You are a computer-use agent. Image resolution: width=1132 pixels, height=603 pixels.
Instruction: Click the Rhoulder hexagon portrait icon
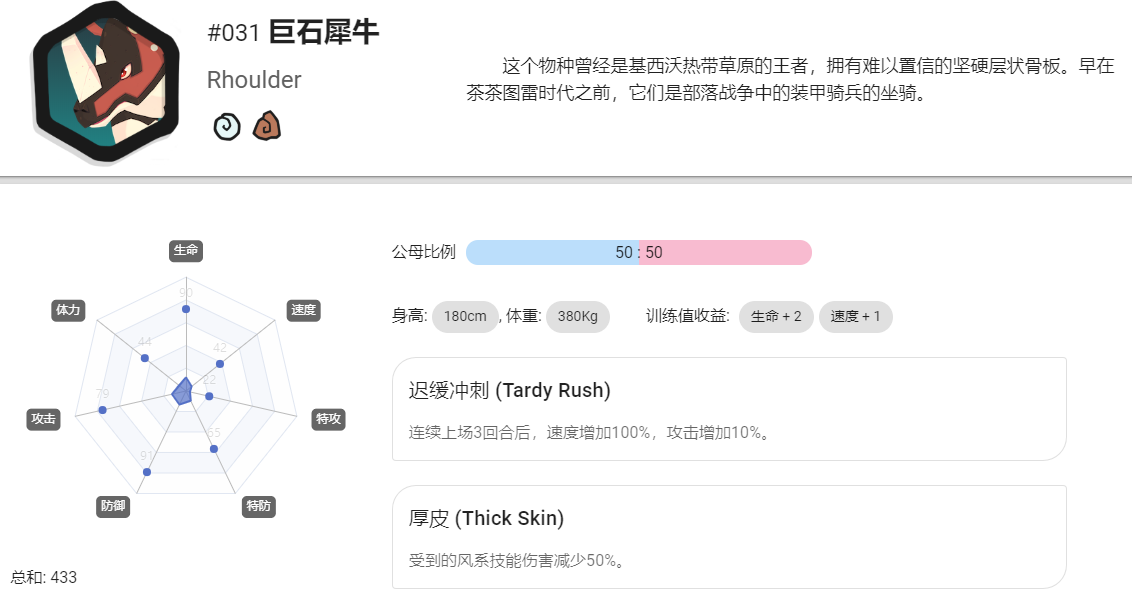tap(106, 82)
